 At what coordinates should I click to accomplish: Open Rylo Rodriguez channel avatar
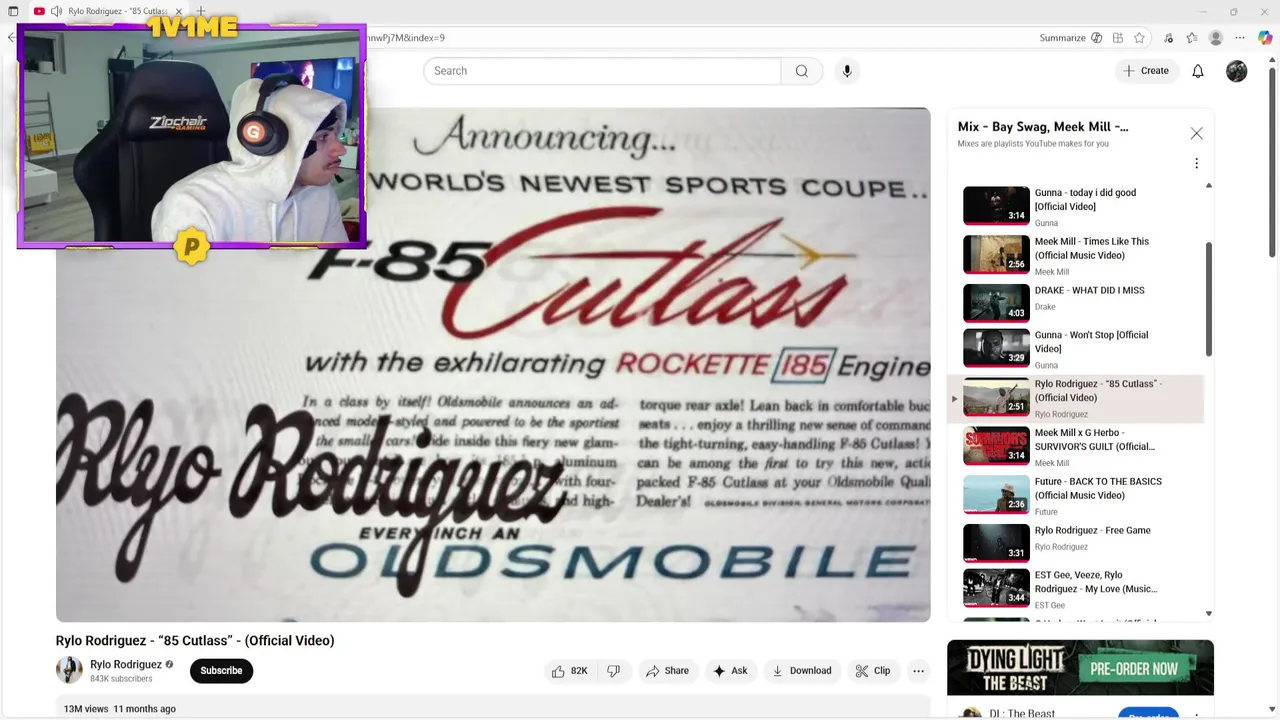pyautogui.click(x=69, y=670)
